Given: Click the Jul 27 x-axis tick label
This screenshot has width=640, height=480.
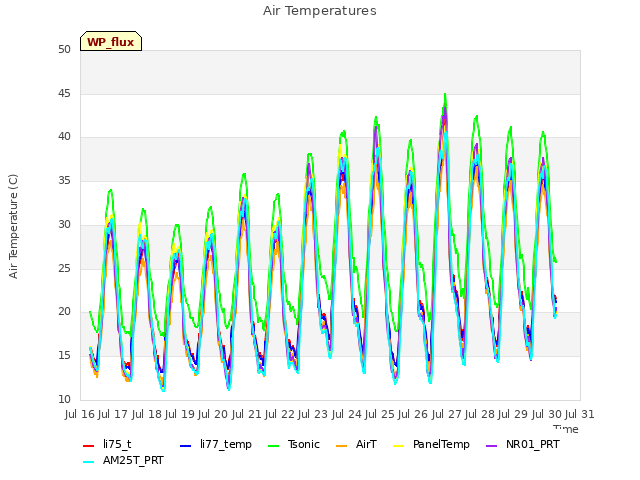Looking at the screenshot, I should click(x=446, y=414).
